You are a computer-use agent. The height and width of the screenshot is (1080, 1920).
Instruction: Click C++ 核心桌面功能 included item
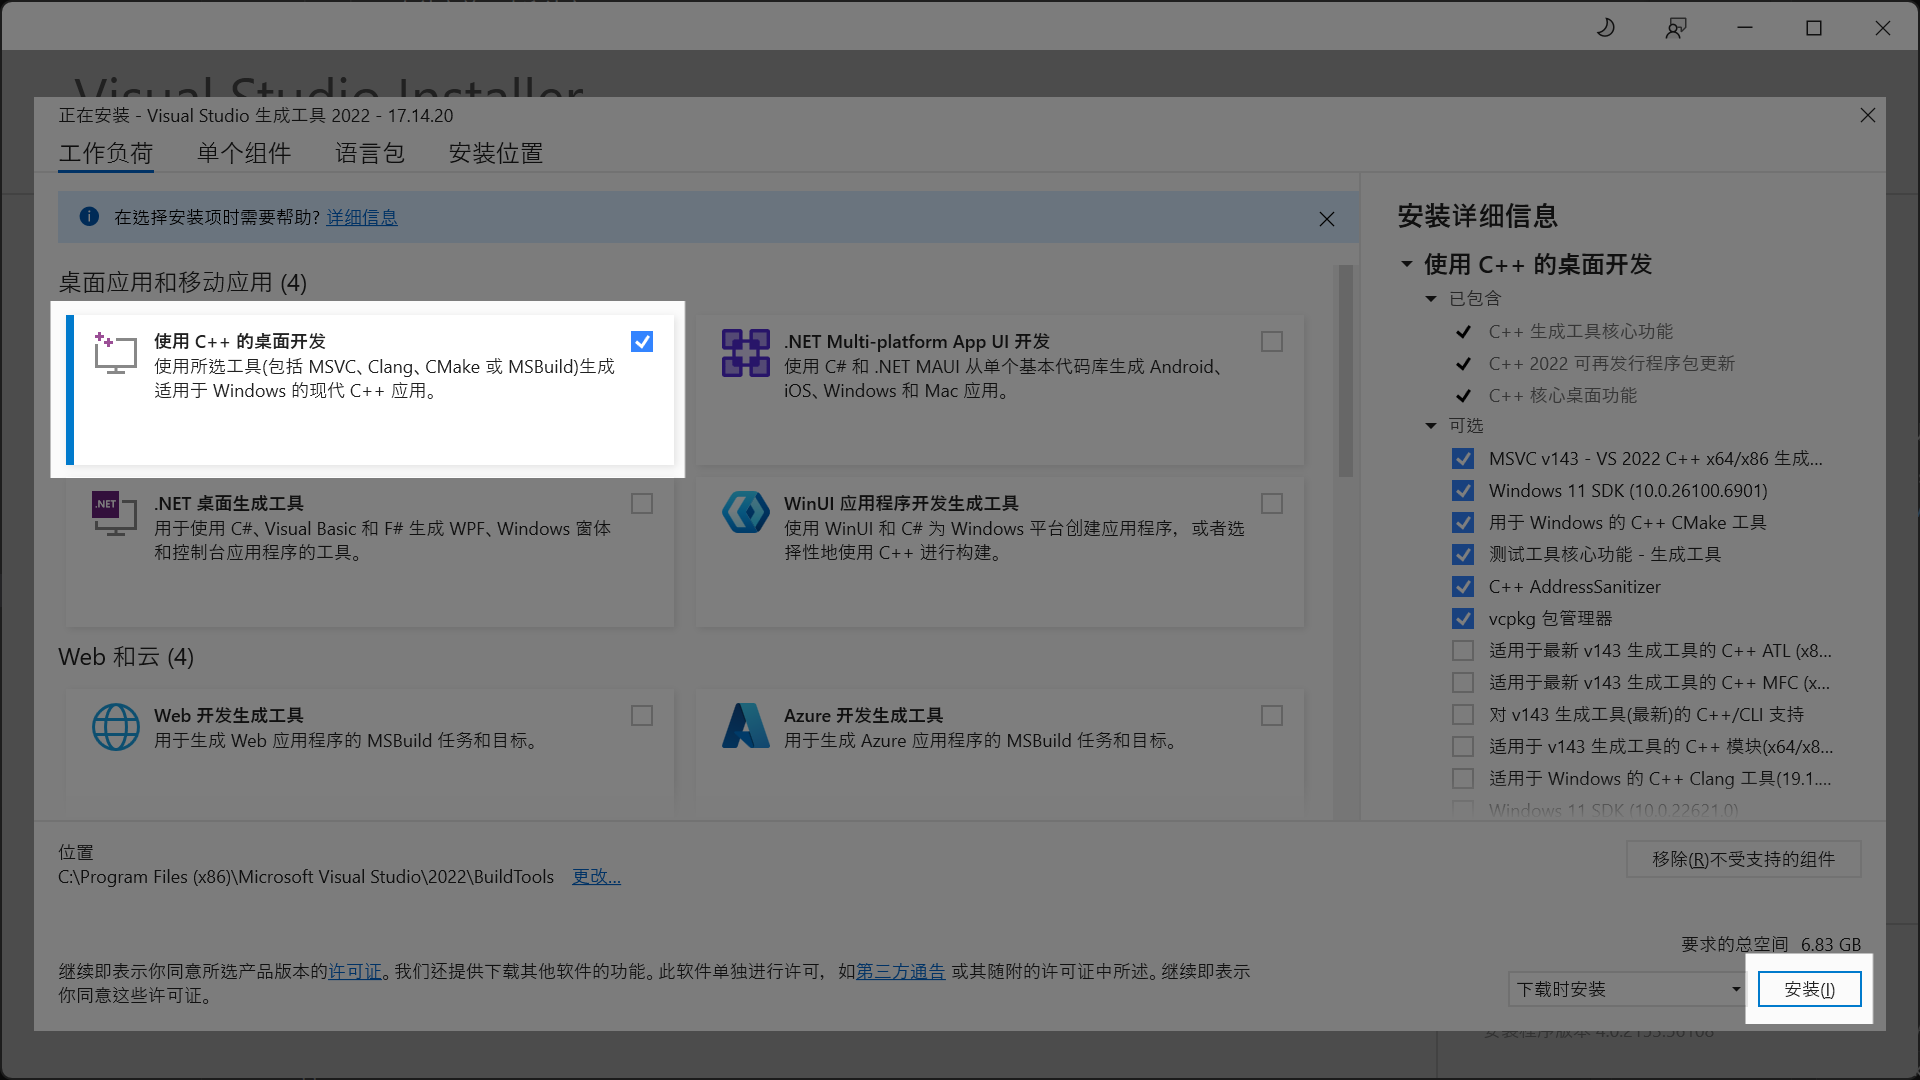pos(1563,396)
